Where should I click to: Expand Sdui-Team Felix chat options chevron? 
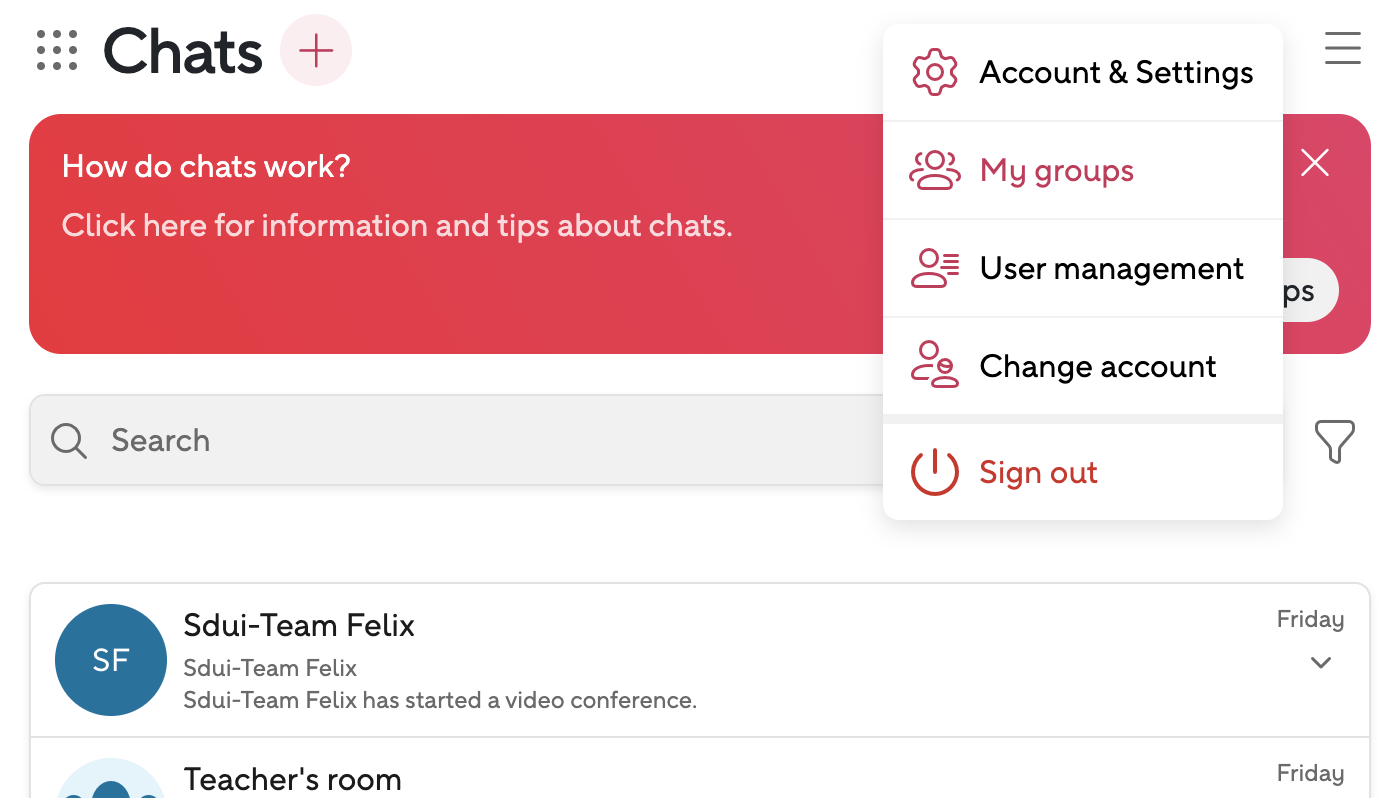pos(1321,662)
